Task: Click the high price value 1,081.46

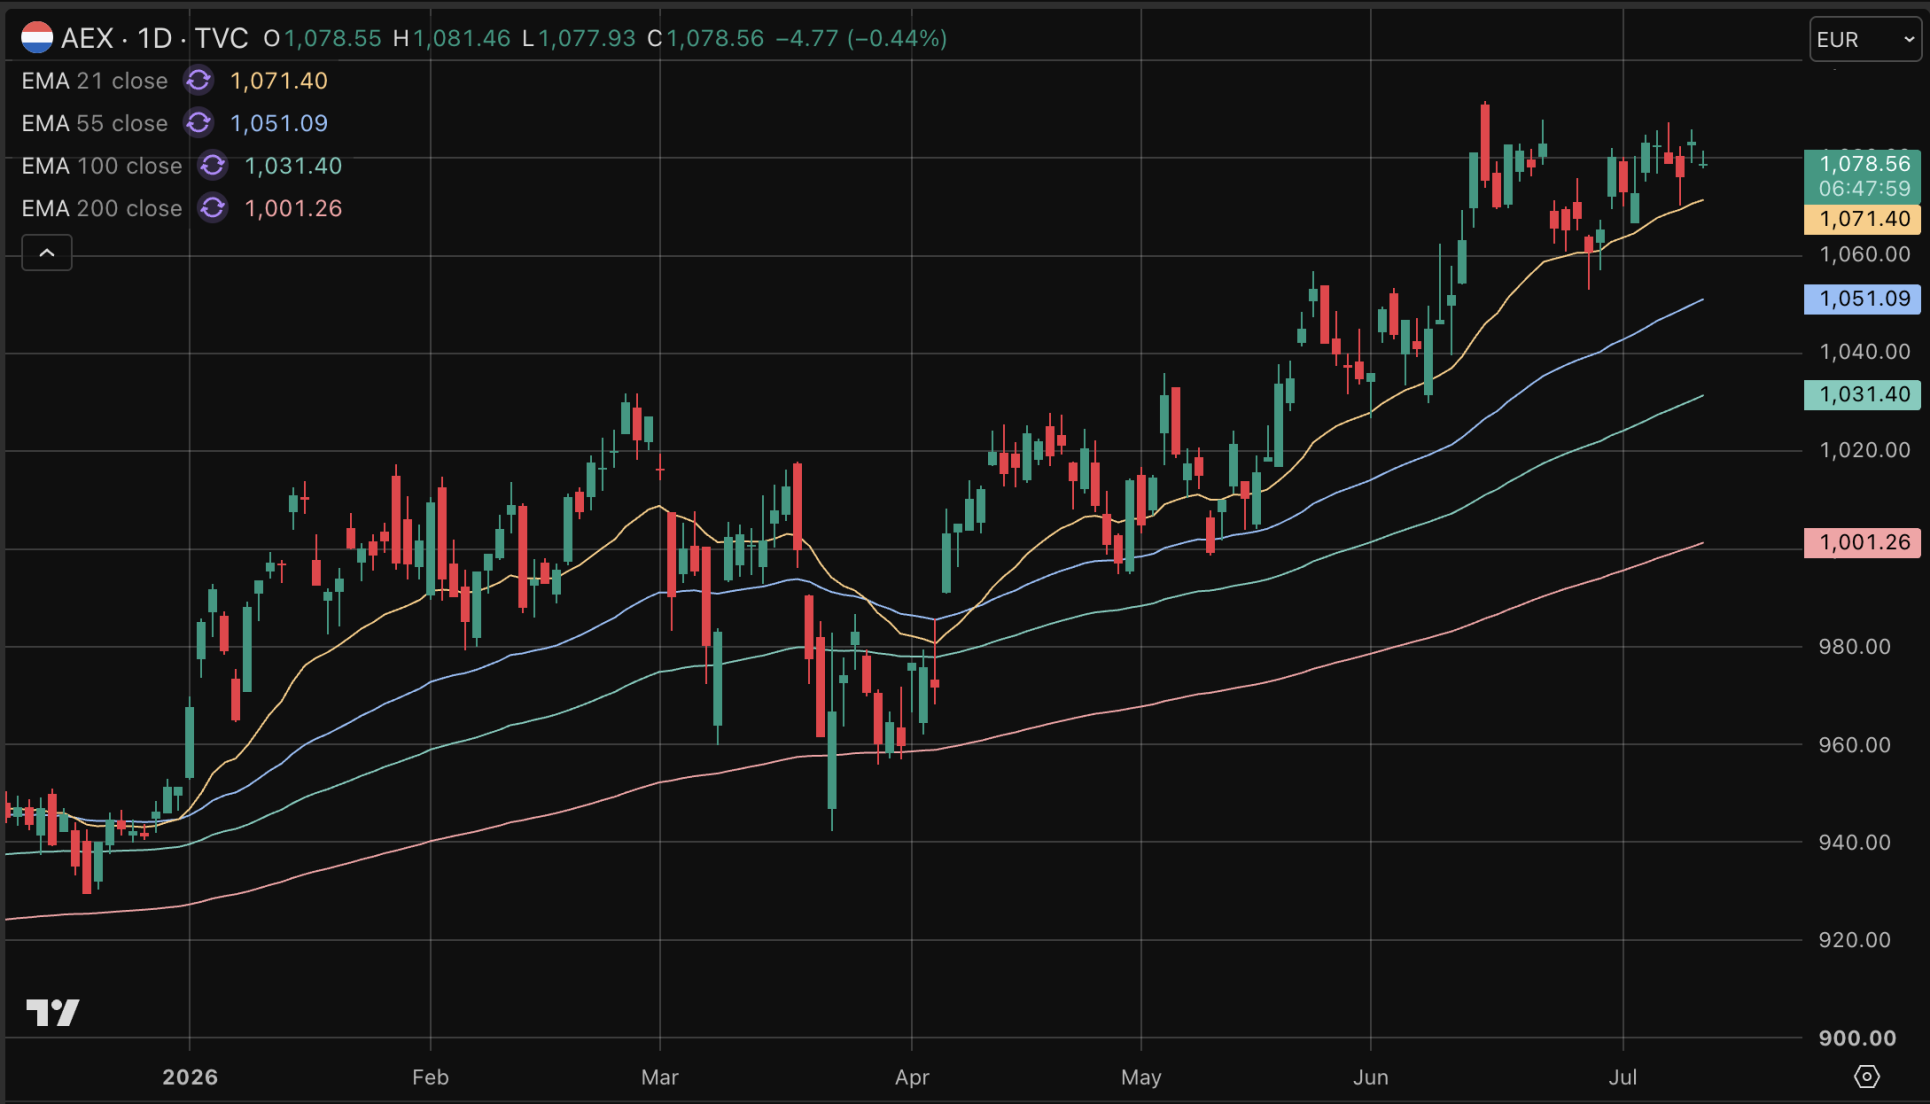Action: (x=462, y=38)
